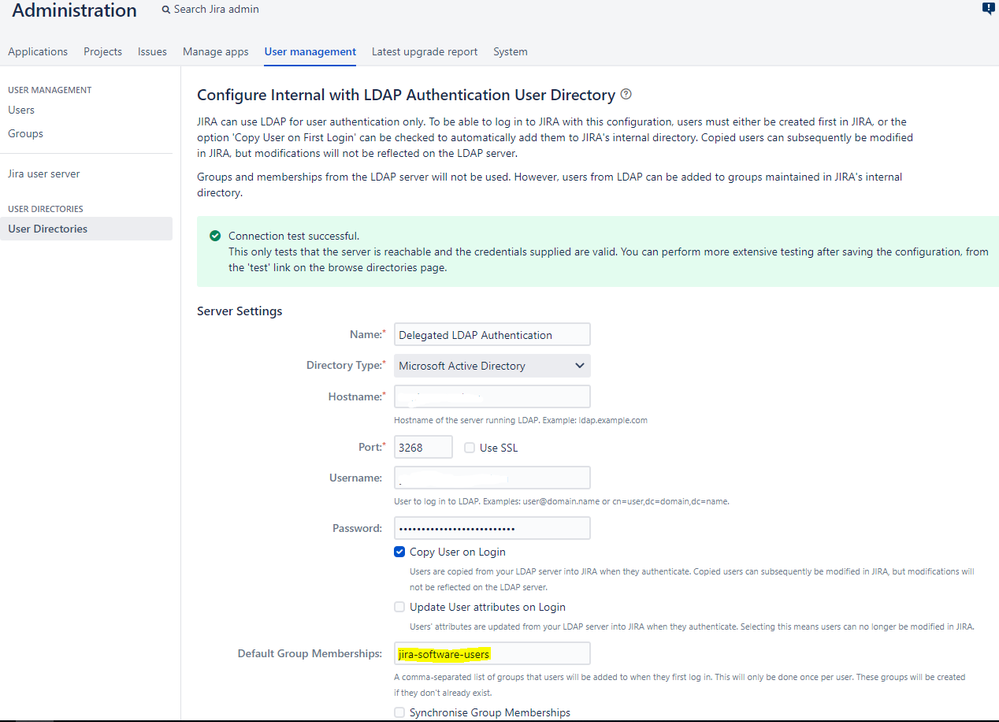Go to Jira user server
The image size is (999, 722).
(x=44, y=174)
